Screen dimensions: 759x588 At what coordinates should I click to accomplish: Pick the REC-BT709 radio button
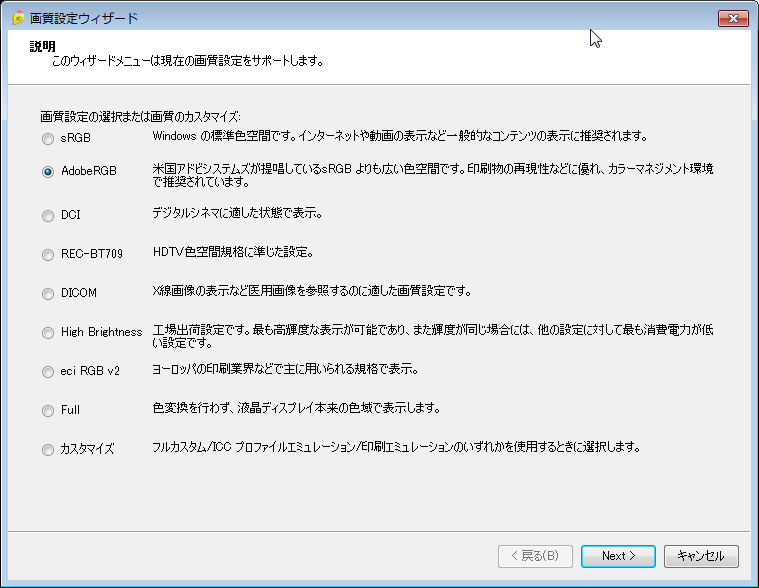tap(48, 255)
